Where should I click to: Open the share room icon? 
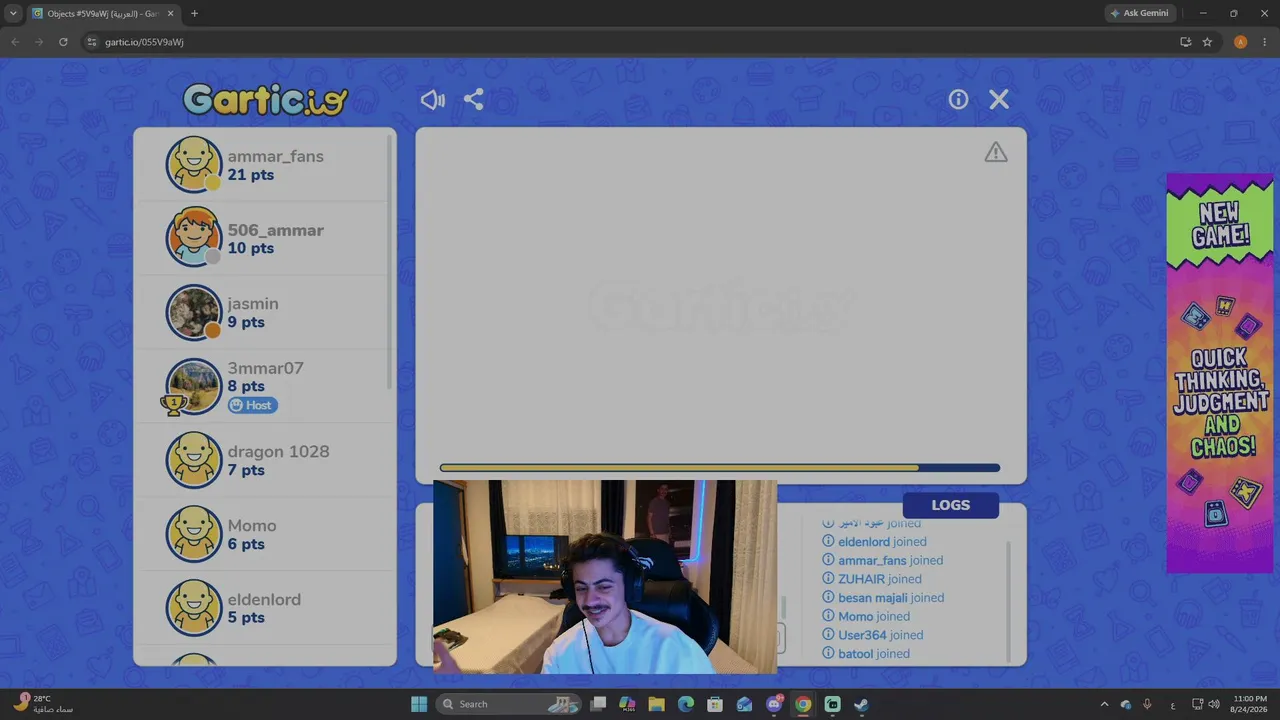click(x=474, y=100)
